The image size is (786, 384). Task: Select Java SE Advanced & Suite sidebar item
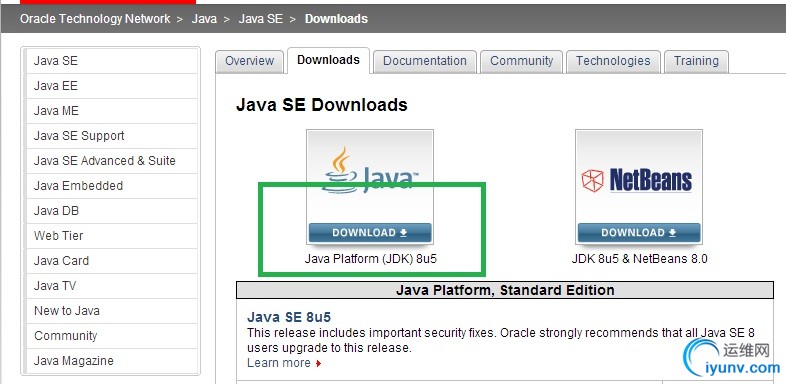click(x=112, y=161)
